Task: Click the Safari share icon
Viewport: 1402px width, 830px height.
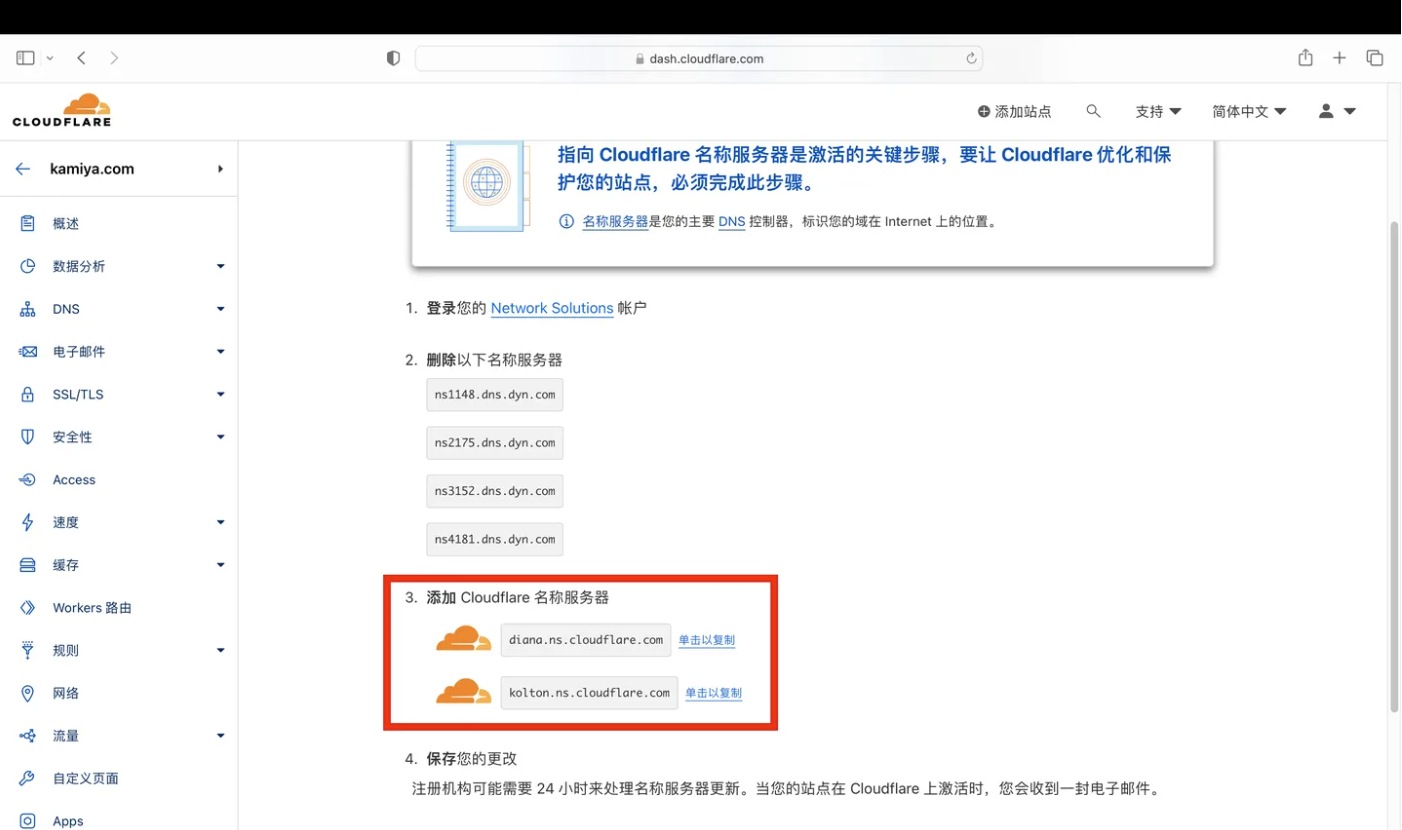Action: 1305,58
